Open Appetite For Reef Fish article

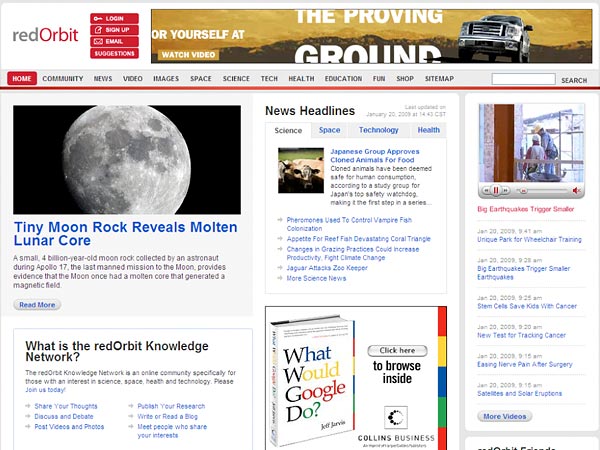click(359, 239)
